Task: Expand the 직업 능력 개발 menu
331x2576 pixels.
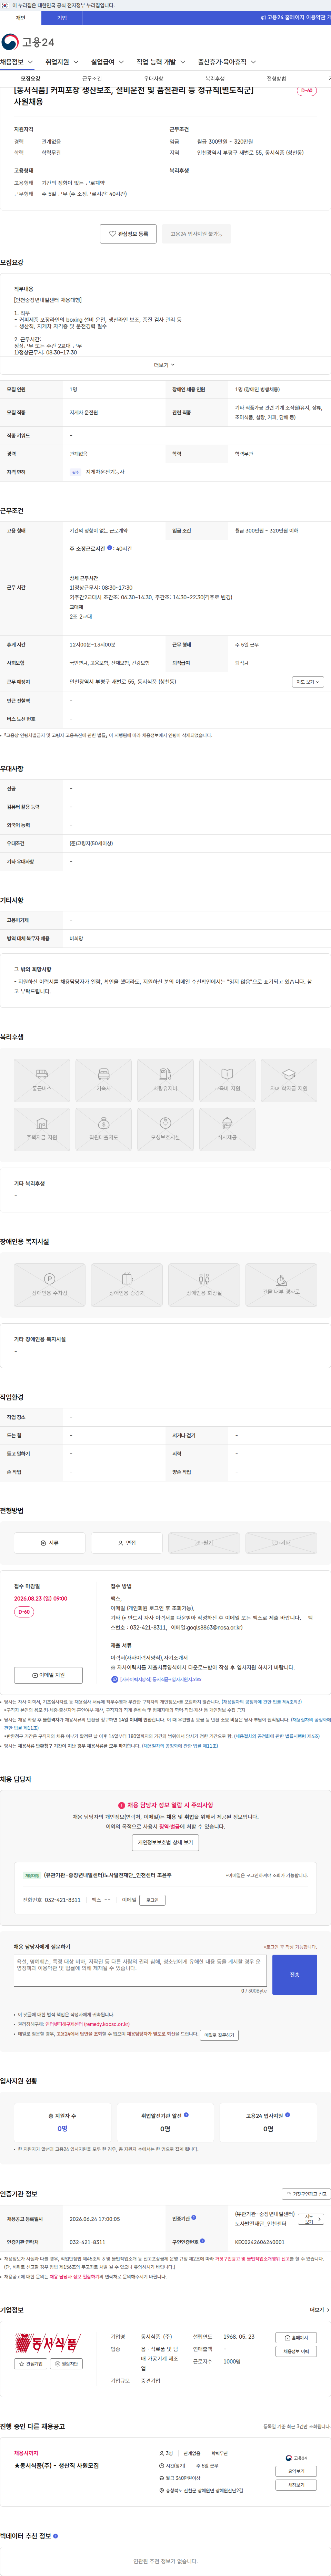Action: pos(161,62)
